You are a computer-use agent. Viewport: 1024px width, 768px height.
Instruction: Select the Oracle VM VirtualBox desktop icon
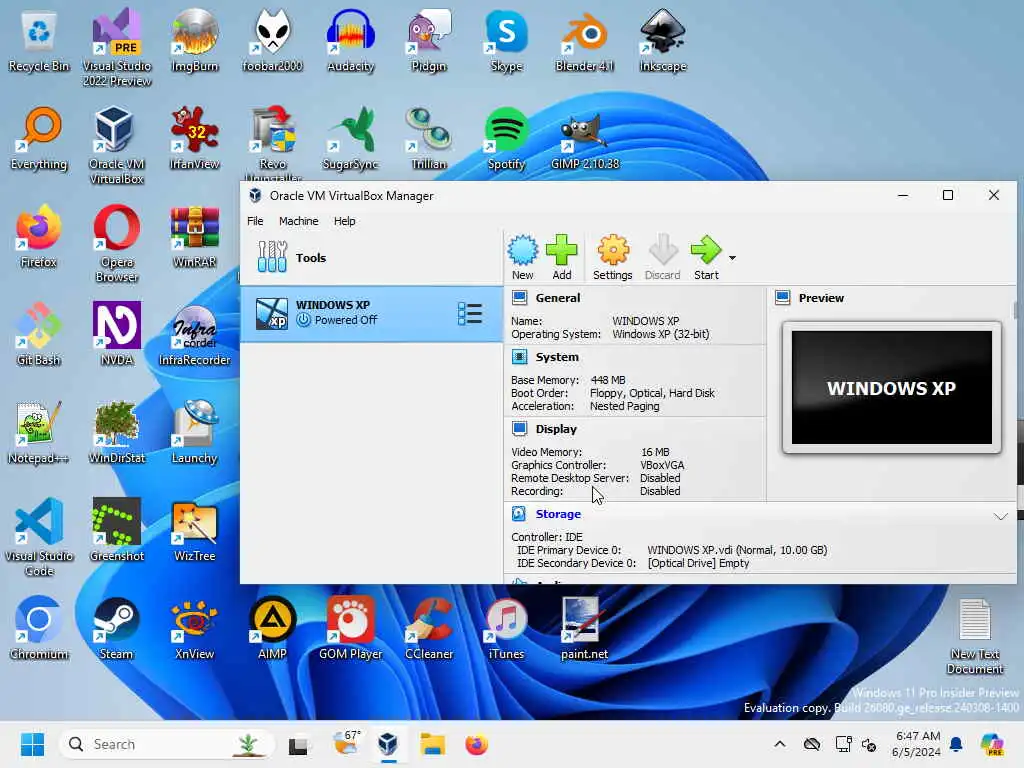[117, 145]
